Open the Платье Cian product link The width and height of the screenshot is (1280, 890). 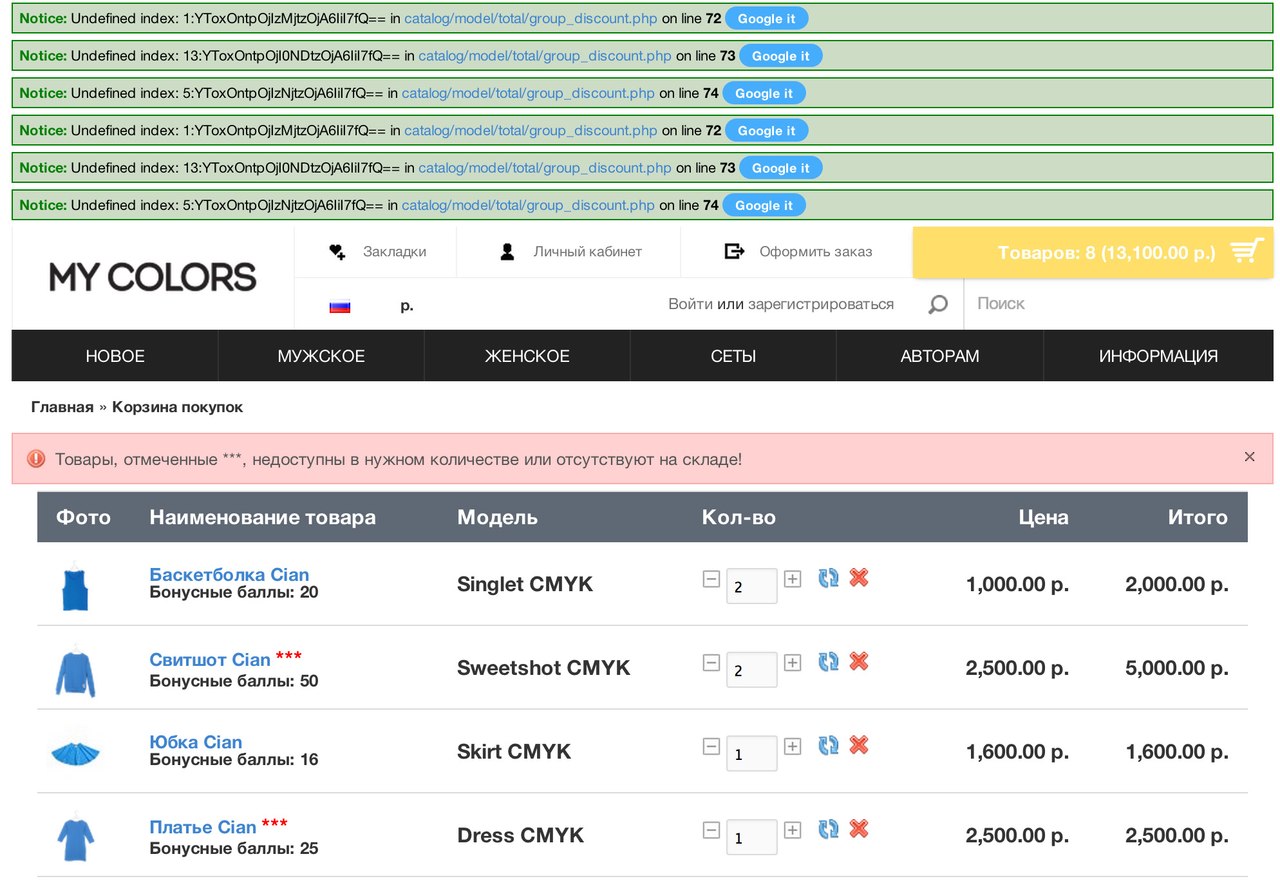click(203, 827)
